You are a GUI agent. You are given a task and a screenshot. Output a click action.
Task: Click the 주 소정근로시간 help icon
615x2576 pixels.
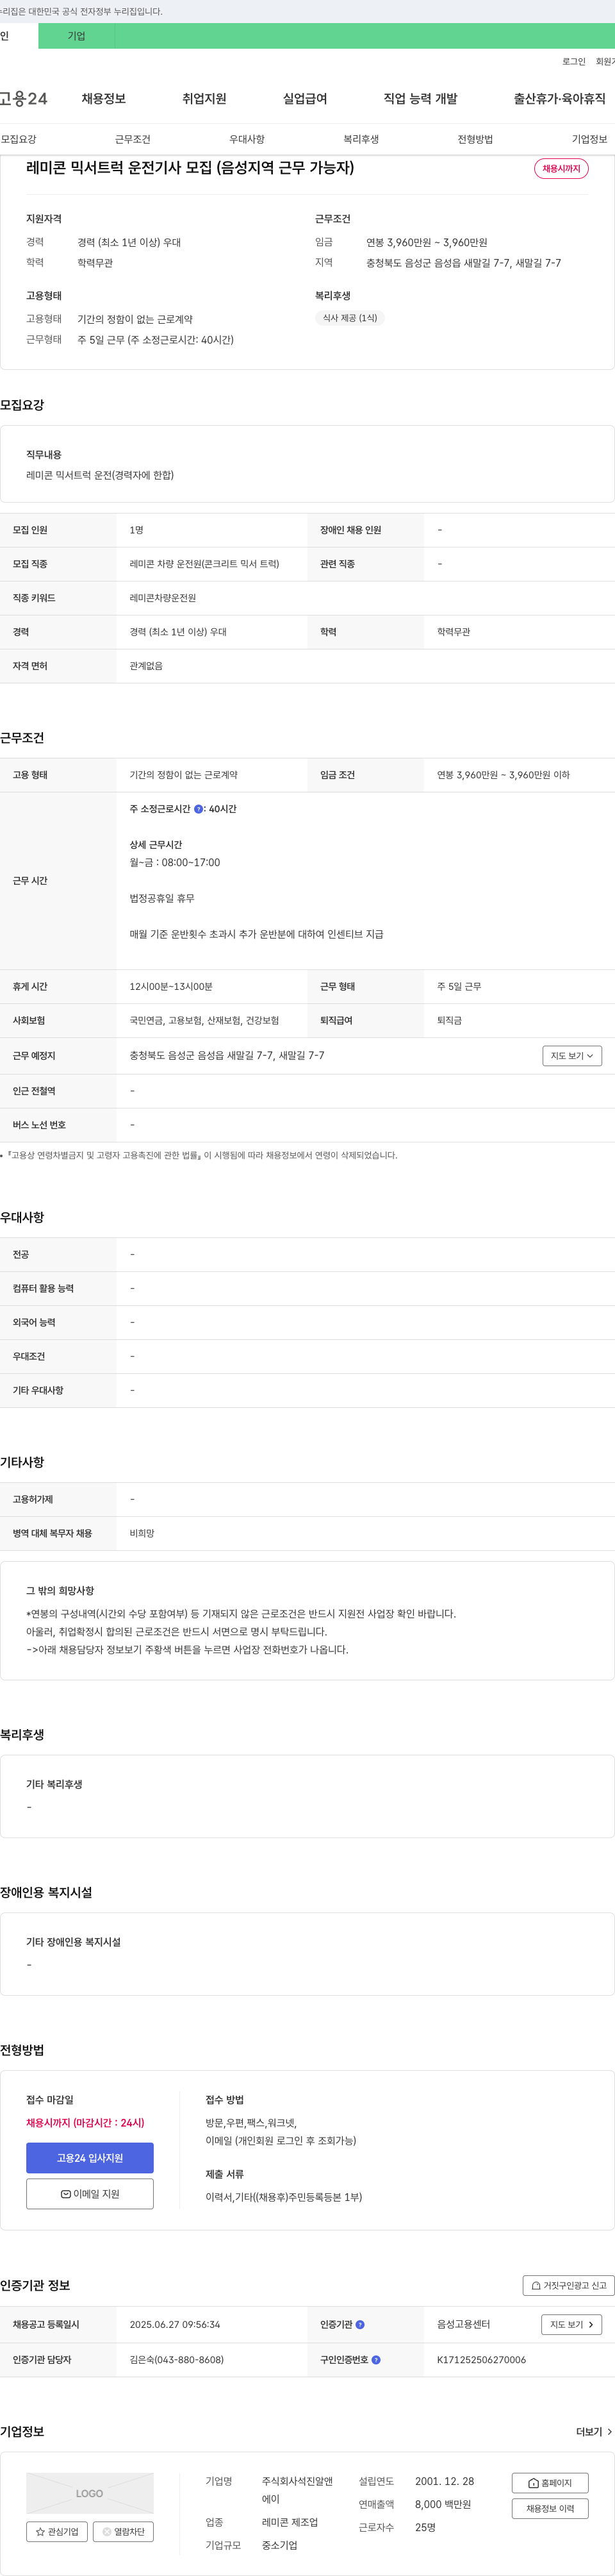click(x=198, y=809)
